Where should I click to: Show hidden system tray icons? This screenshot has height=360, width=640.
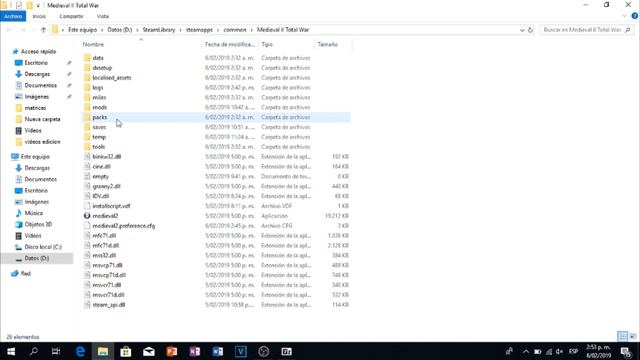pos(526,351)
